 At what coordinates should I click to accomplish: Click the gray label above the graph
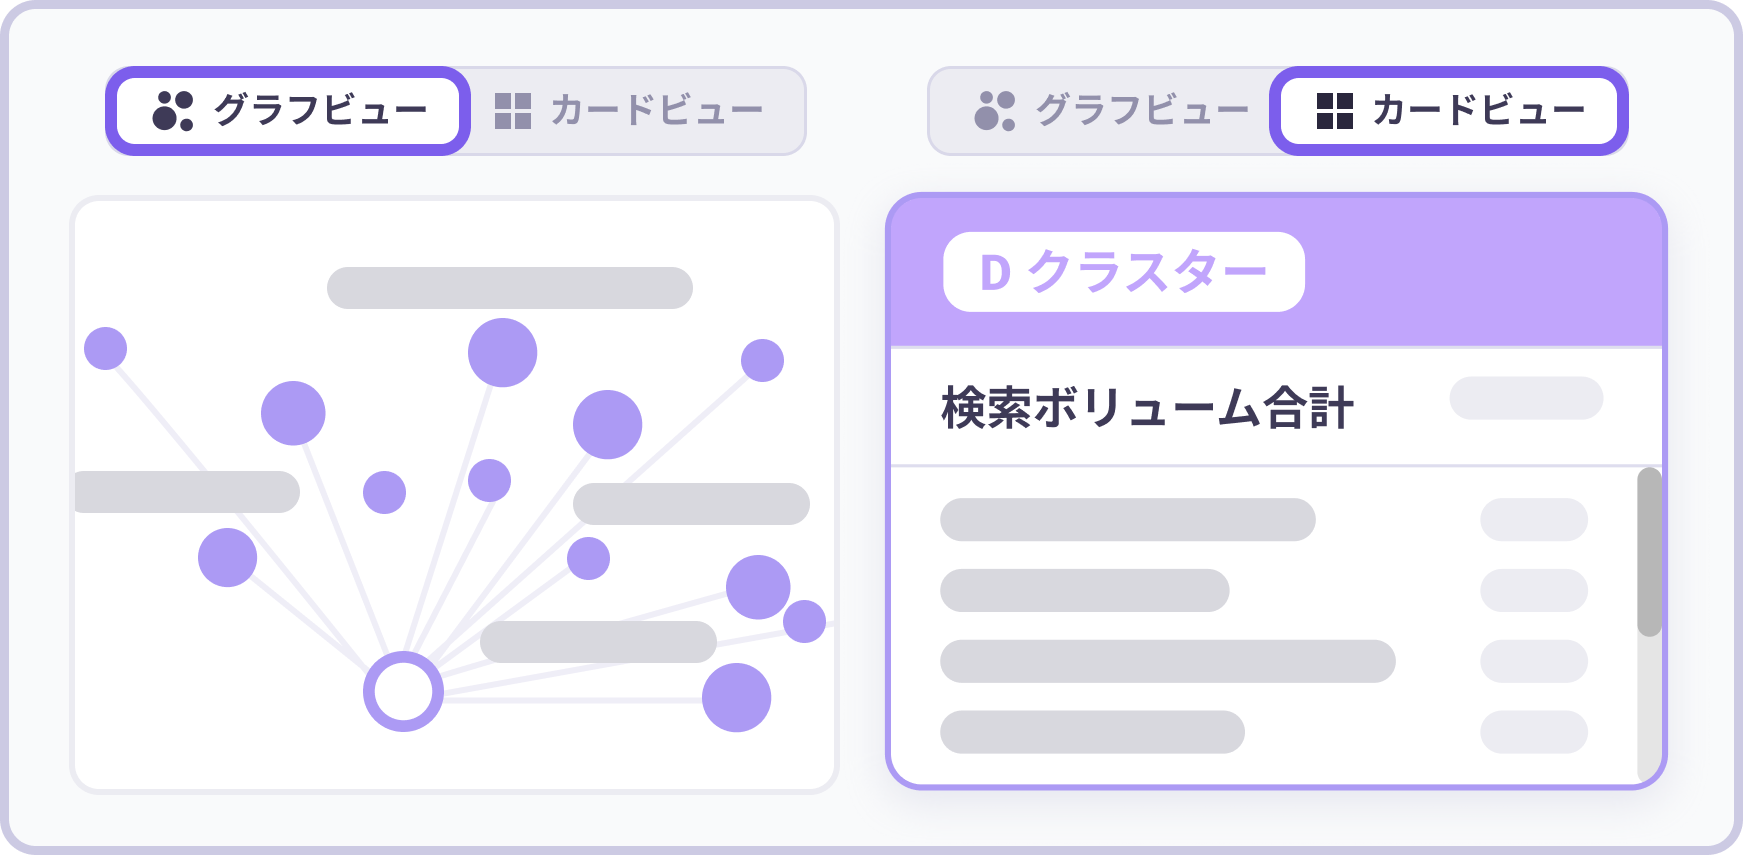point(509,288)
